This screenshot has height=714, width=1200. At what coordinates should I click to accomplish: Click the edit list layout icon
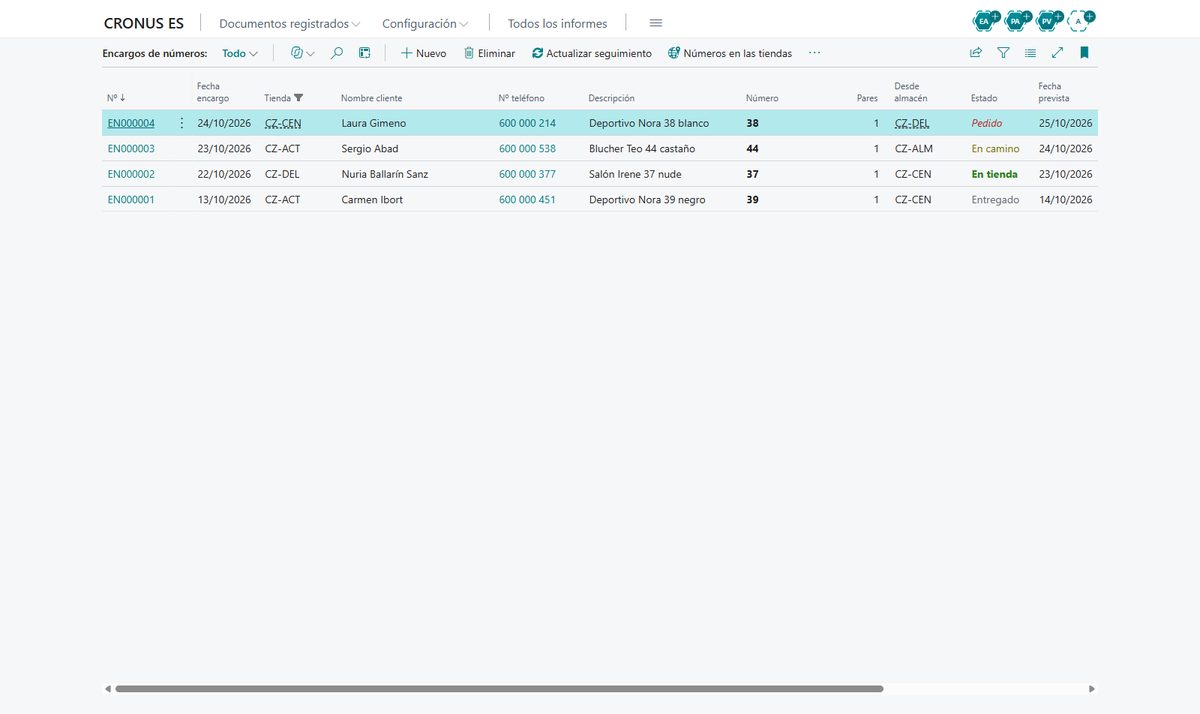click(x=365, y=53)
